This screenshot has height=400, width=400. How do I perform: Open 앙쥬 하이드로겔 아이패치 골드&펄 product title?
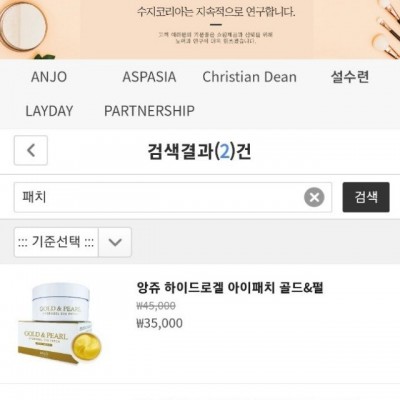click(x=230, y=287)
